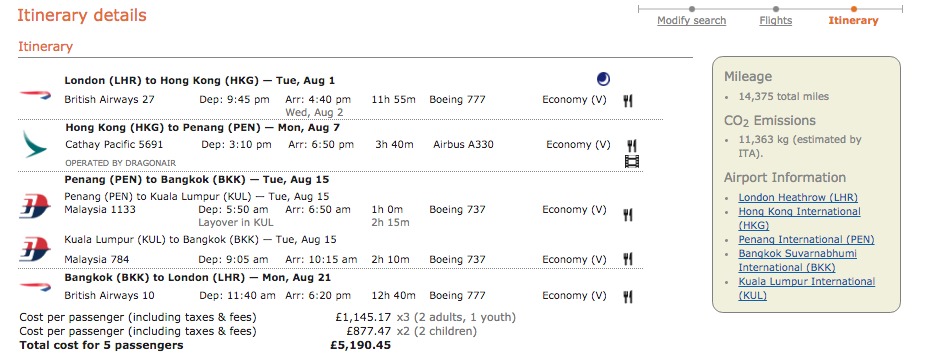This screenshot has width=925, height=361.
Task: Click meal icon for Malaysia 1133
Action: (628, 215)
